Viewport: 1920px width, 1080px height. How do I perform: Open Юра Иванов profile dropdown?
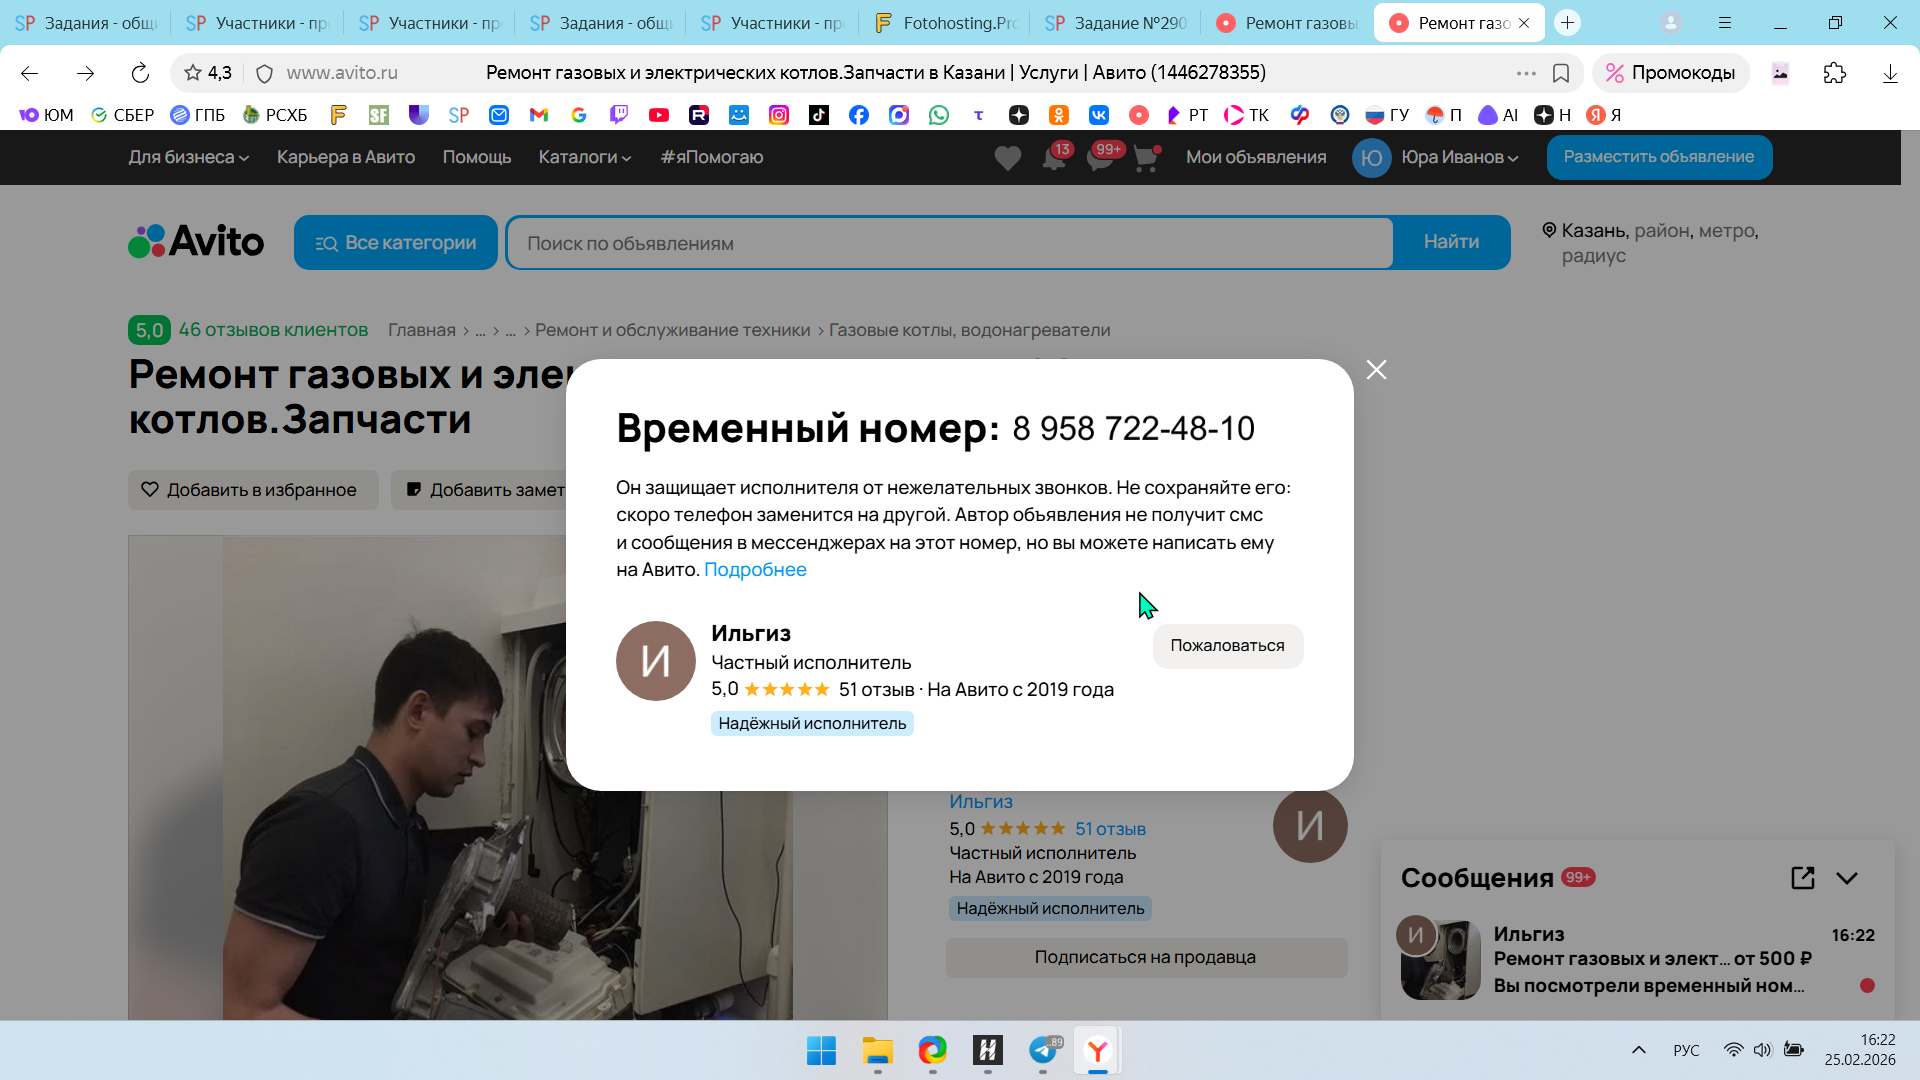(x=1458, y=157)
